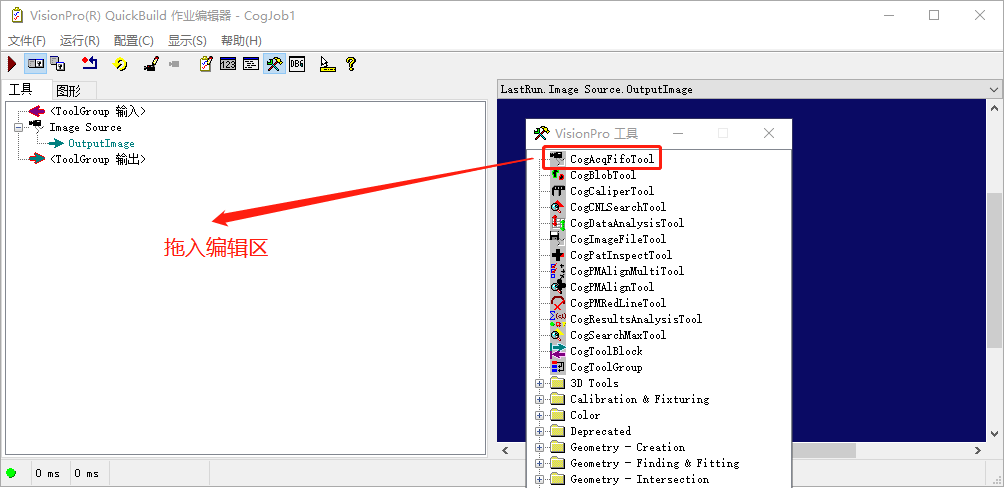Click the CogCaliperTool icon
The width and height of the screenshot is (1004, 488).
[x=558, y=191]
